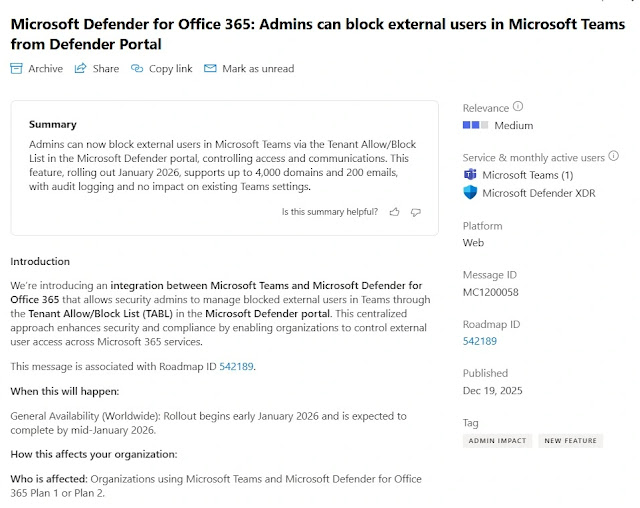Click the Summary heading
The image size is (640, 508).
point(53,124)
